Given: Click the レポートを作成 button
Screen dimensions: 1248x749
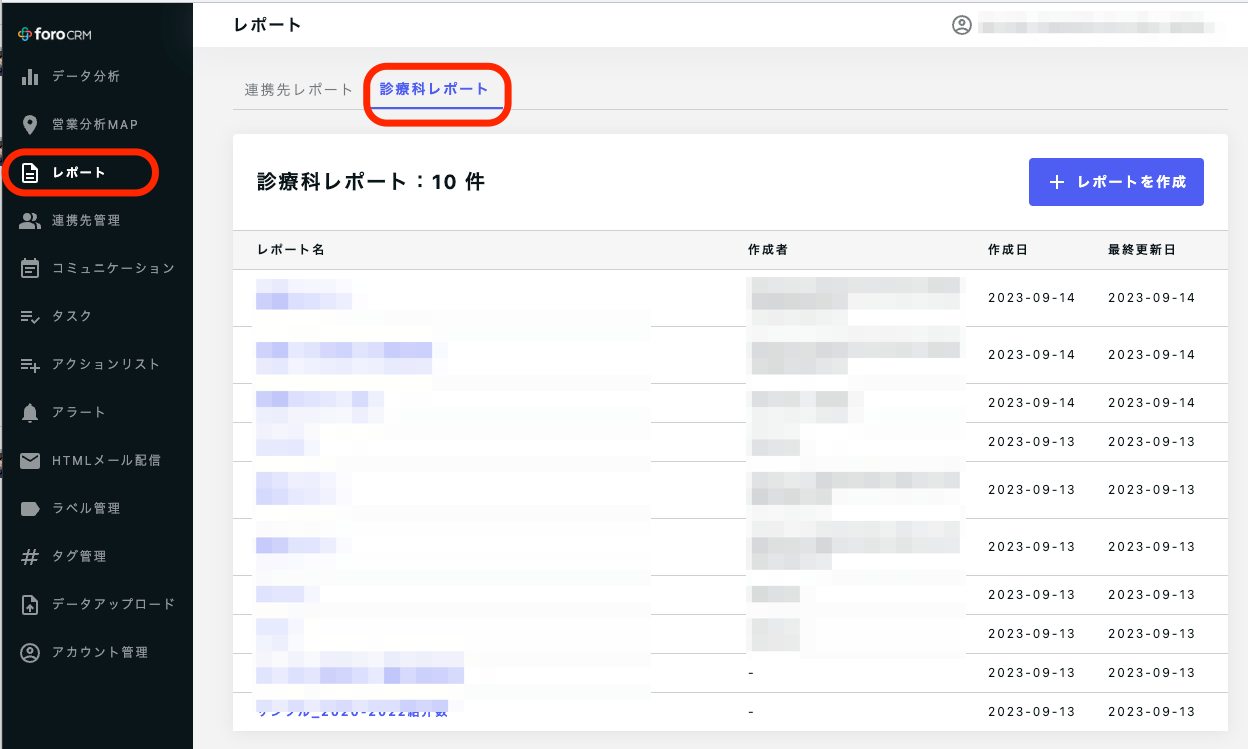Looking at the screenshot, I should point(1116,182).
